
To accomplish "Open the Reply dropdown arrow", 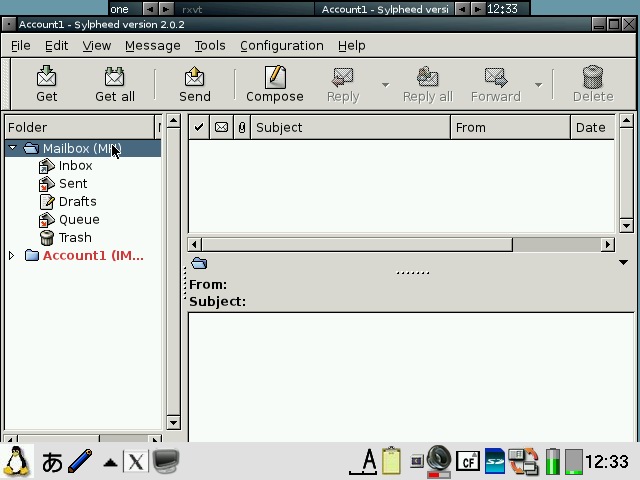I will [x=385, y=85].
